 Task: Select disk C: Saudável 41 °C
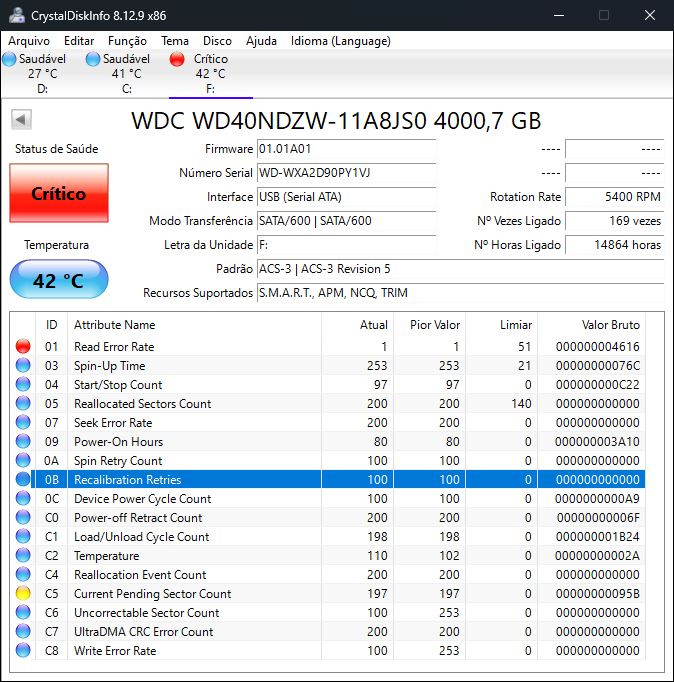[x=127, y=74]
